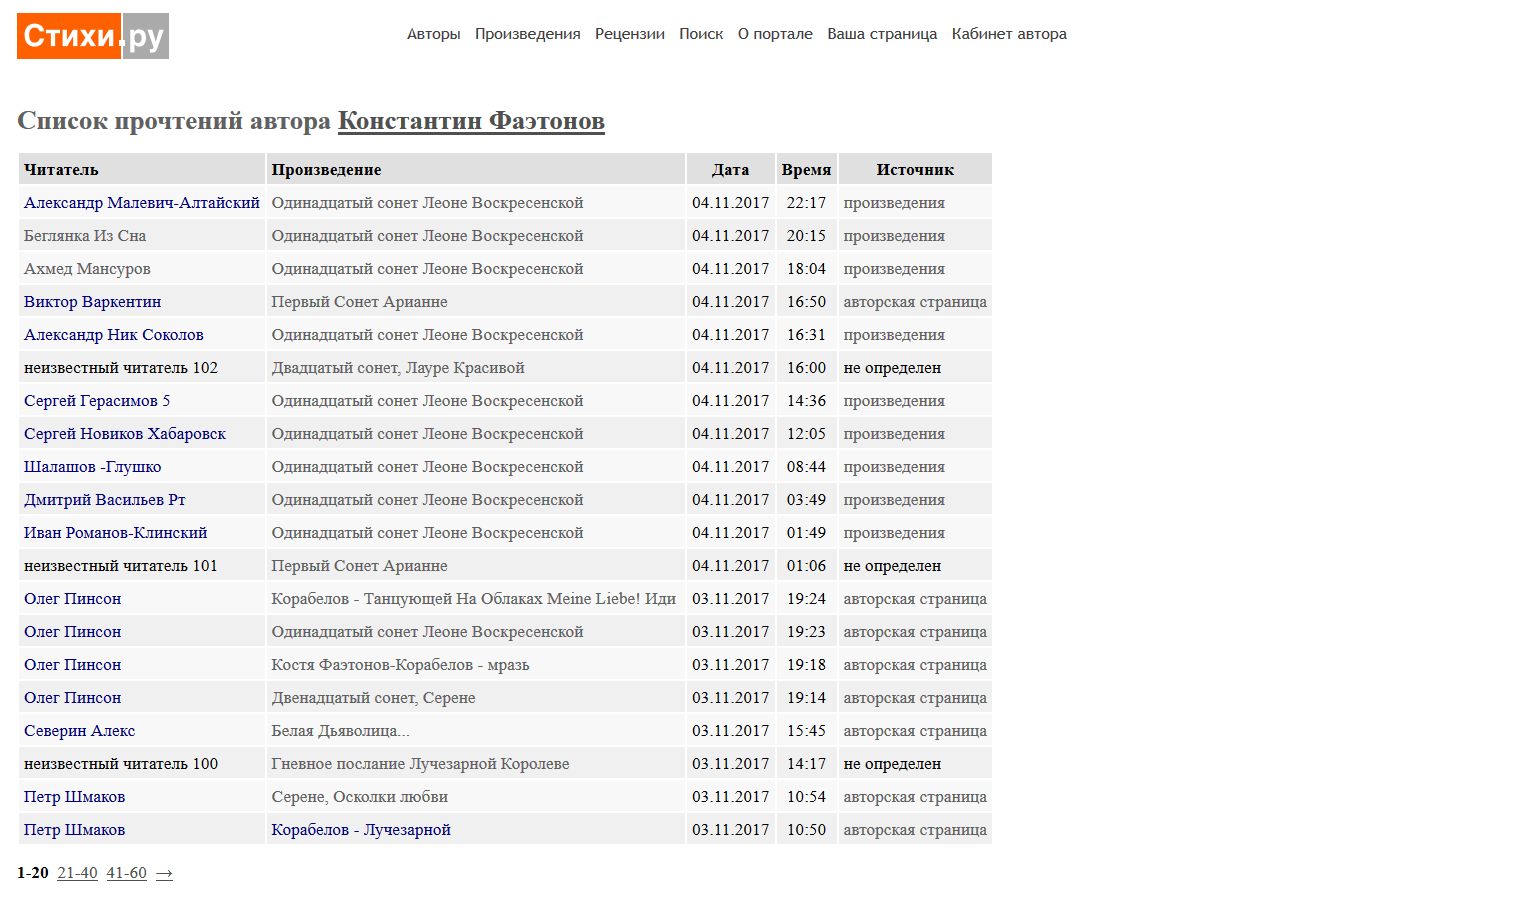This screenshot has width=1516, height=898.
Task: Open the О портале menu item
Action: click(775, 34)
